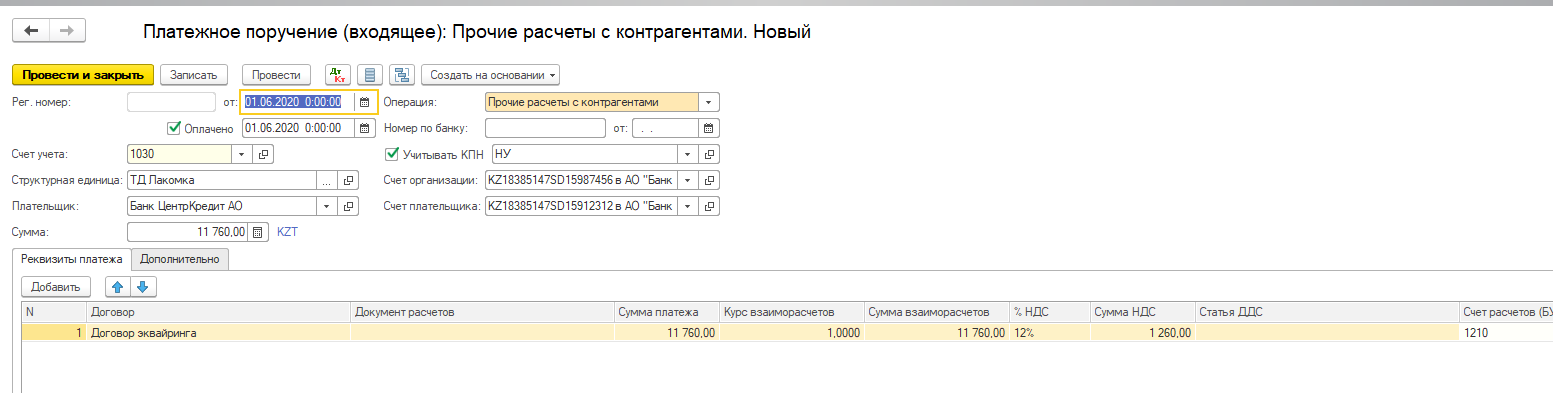This screenshot has height=393, width=1553.
Task: Click the KZT currency link
Action: click(287, 232)
